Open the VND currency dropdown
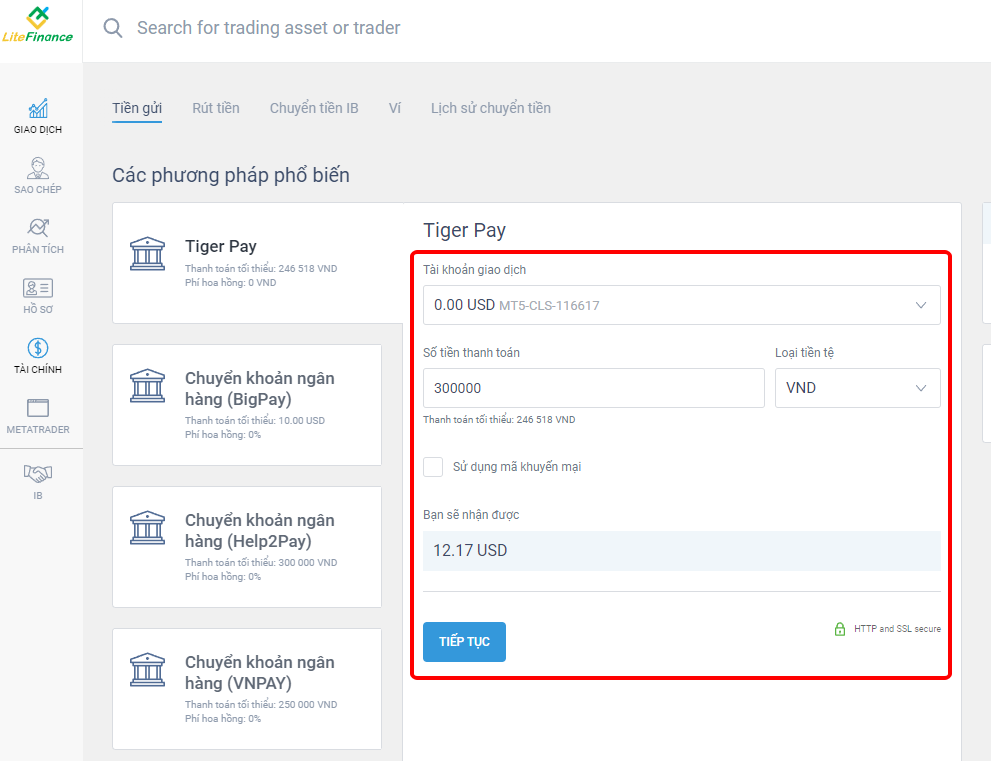991x761 pixels. pos(858,388)
